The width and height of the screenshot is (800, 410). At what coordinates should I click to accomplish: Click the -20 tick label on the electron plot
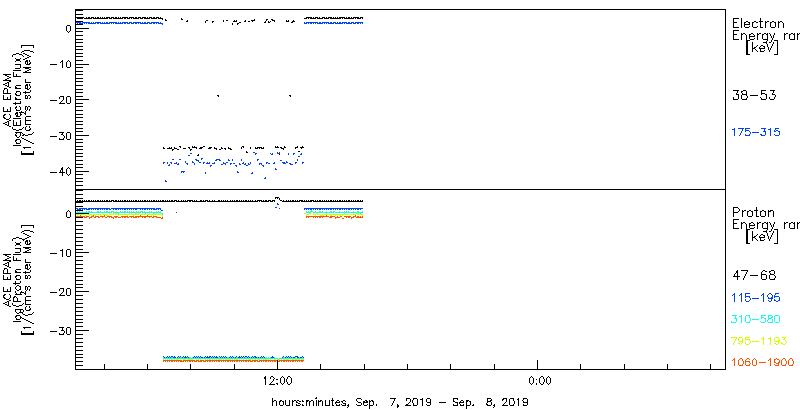tap(59, 99)
